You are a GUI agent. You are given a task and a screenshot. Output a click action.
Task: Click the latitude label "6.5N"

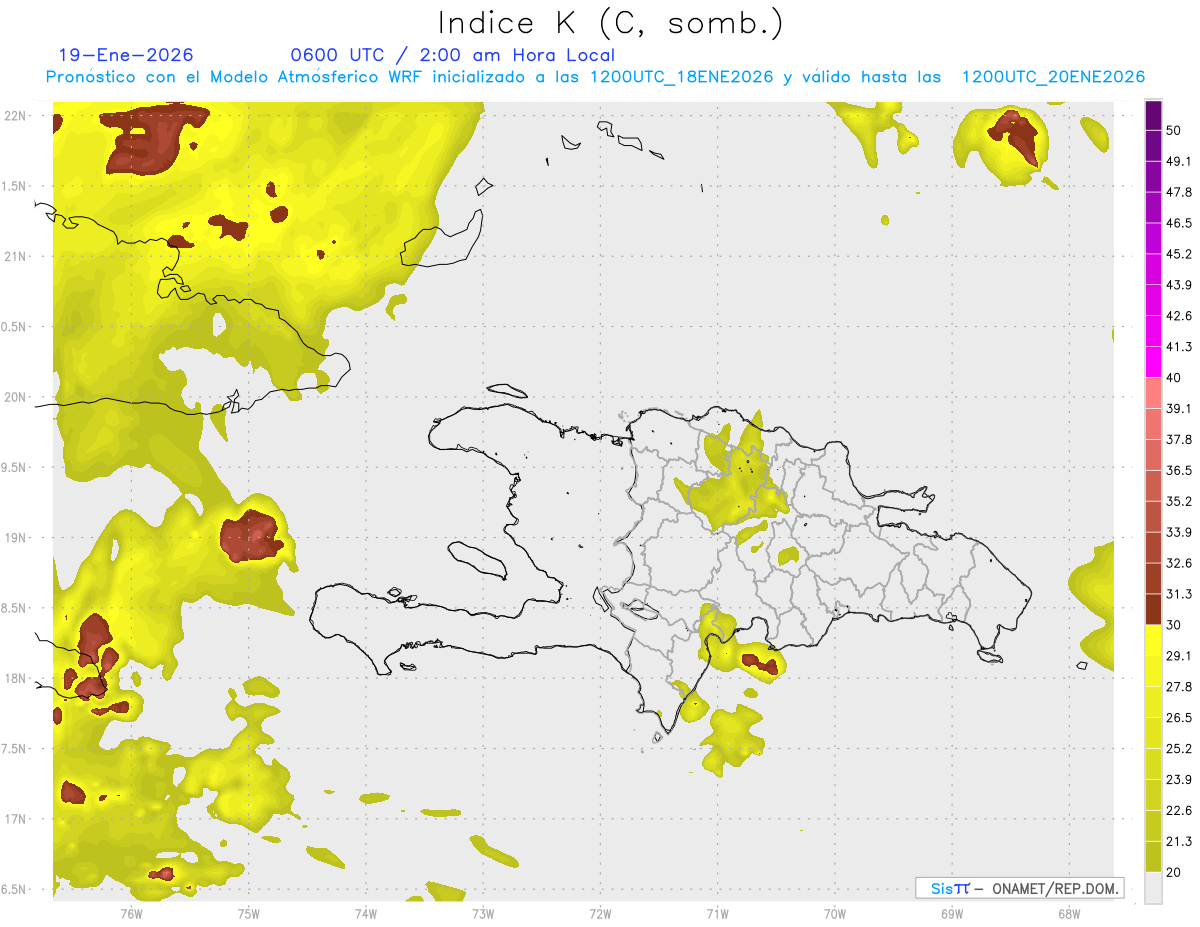tap(14, 890)
